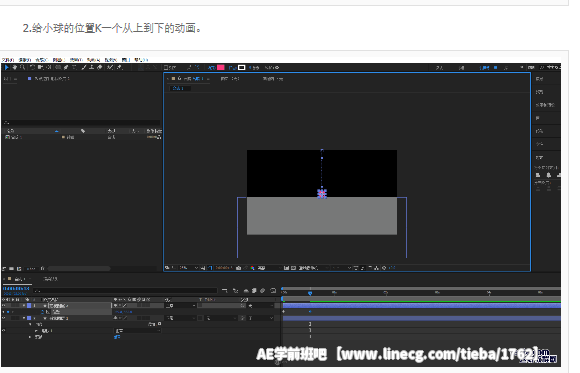Collapse the Contents group triangle
The height and width of the screenshot is (373, 580).
pyautogui.click(x=30, y=324)
